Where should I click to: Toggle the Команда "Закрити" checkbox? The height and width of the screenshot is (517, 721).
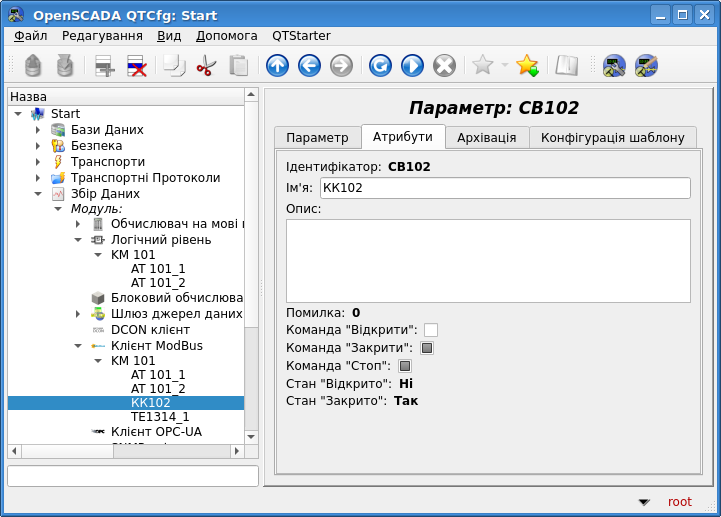click(x=427, y=348)
